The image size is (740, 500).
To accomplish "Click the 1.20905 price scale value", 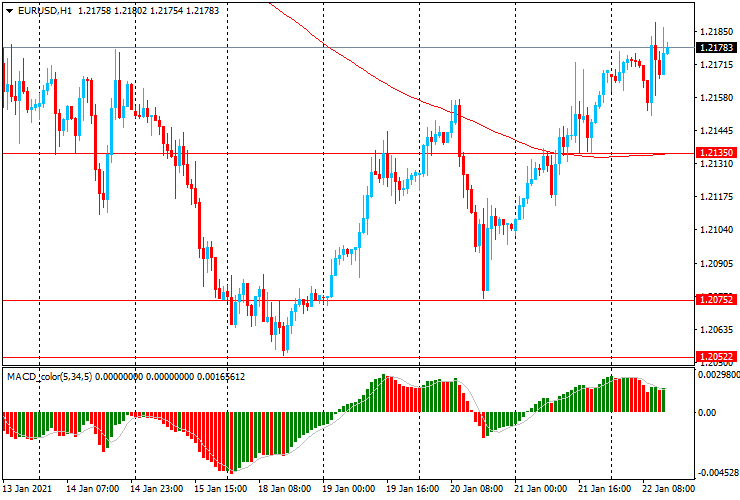I will pyautogui.click(x=716, y=263).
